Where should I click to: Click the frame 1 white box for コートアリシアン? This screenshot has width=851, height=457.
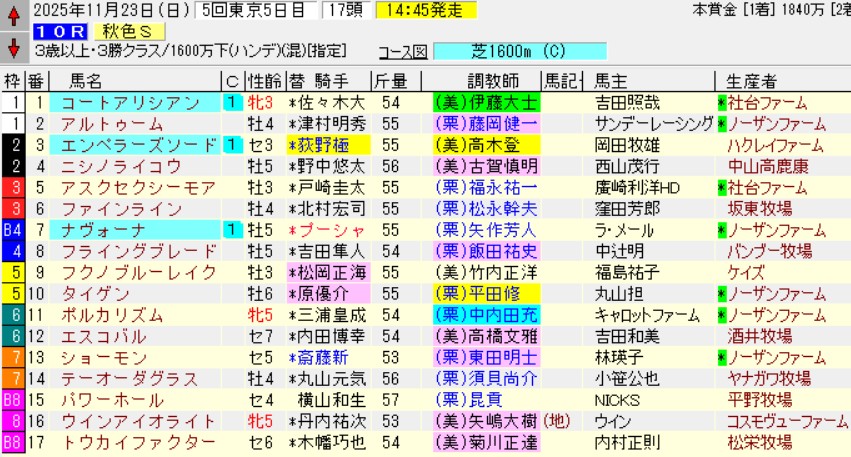click(12, 102)
